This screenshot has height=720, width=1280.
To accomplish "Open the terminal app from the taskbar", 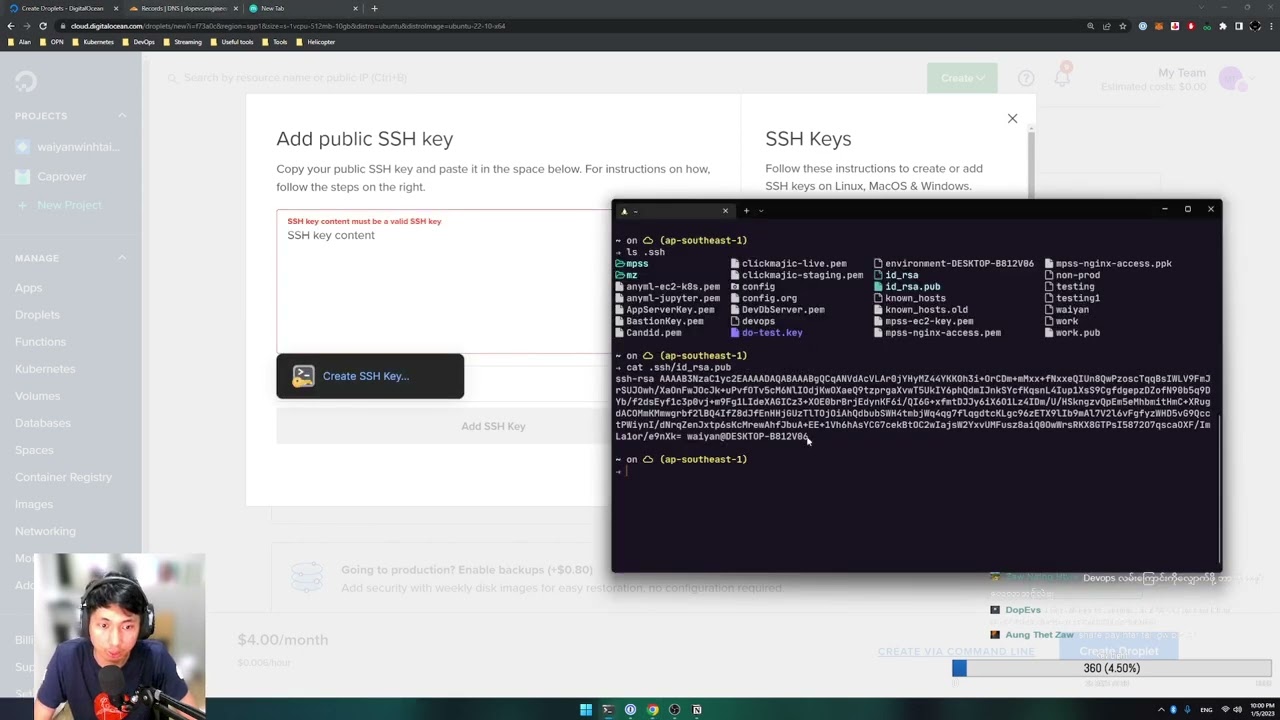I will pyautogui.click(x=608, y=710).
